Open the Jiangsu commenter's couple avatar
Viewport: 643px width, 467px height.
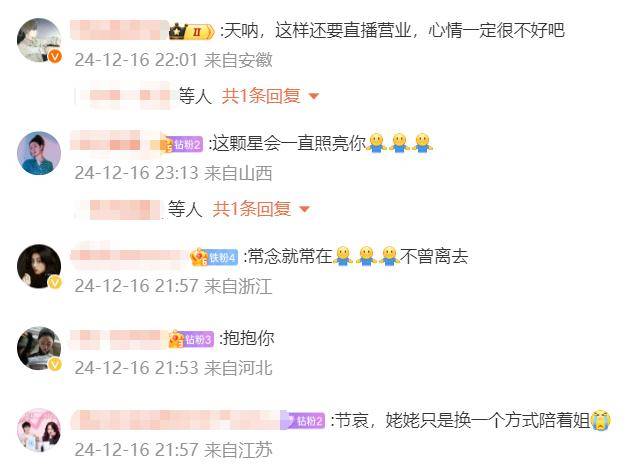pos(39,430)
